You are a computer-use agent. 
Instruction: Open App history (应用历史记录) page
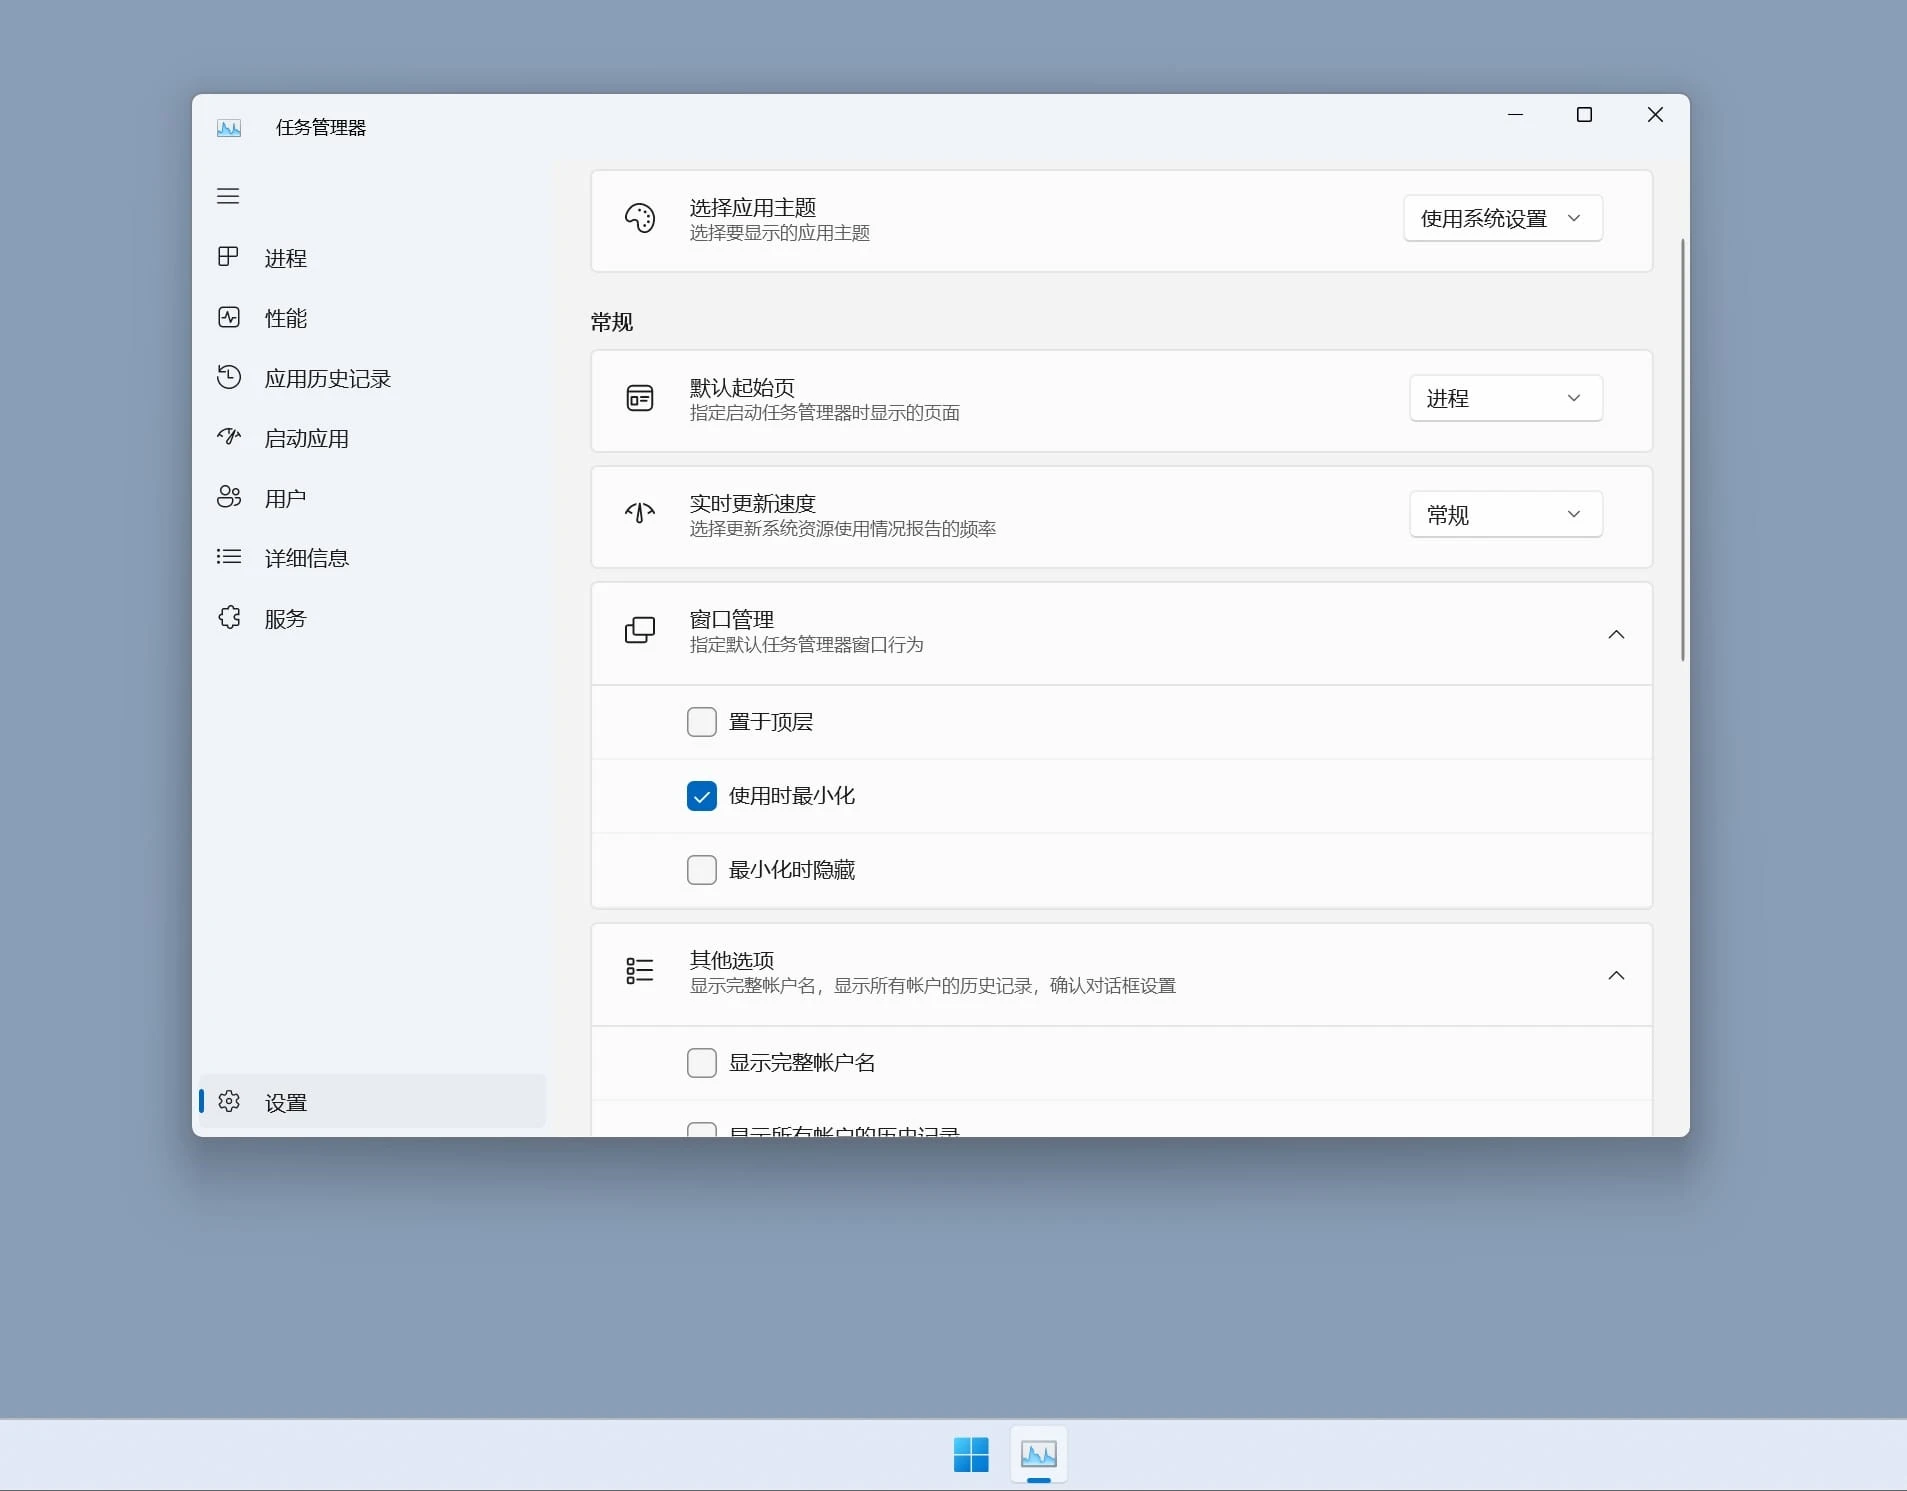329,377
